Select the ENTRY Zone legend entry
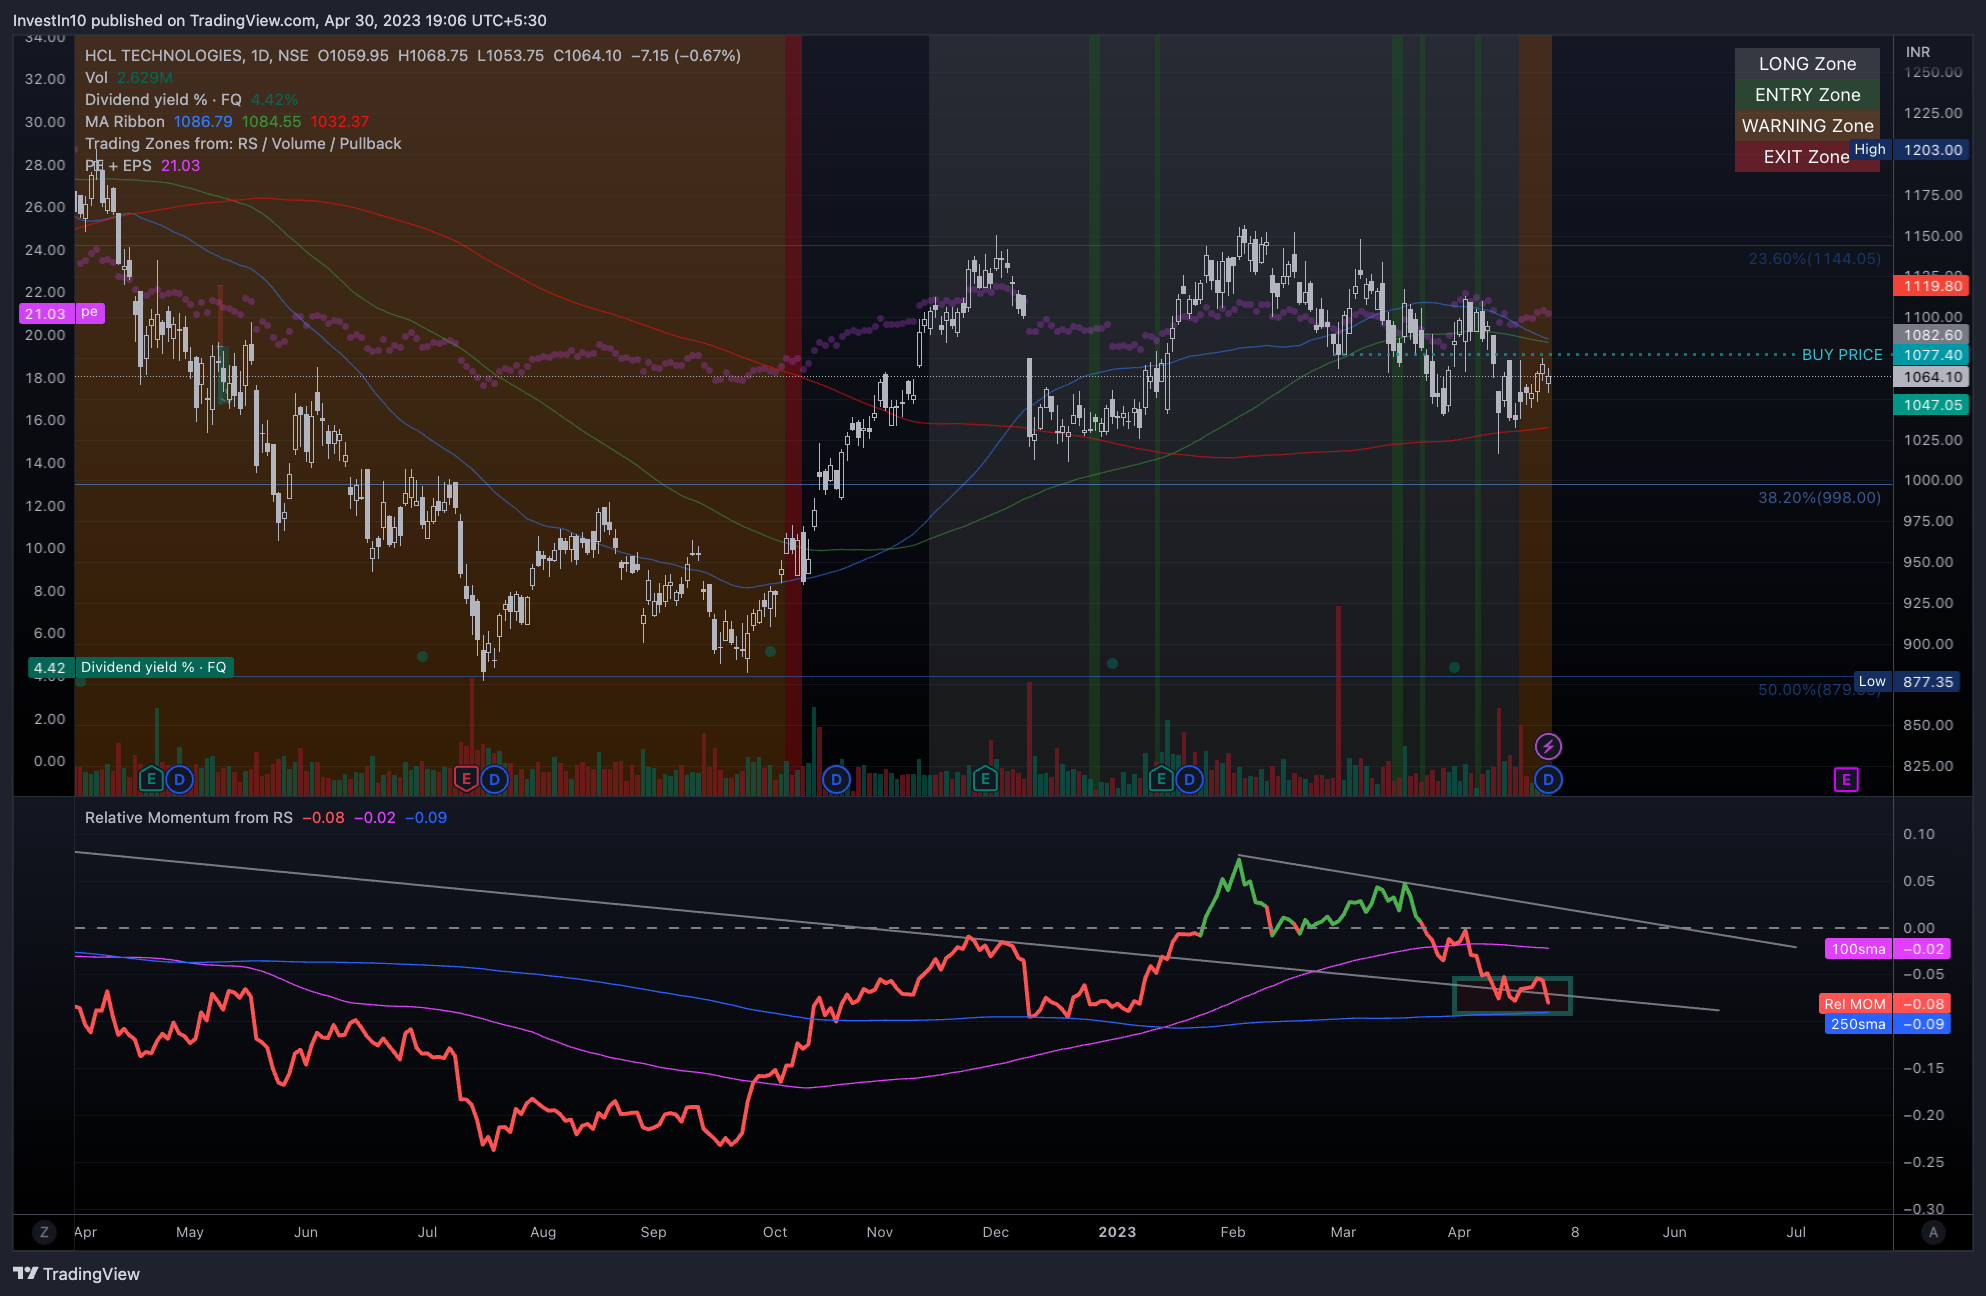The height and width of the screenshot is (1296, 1986). coord(1807,95)
